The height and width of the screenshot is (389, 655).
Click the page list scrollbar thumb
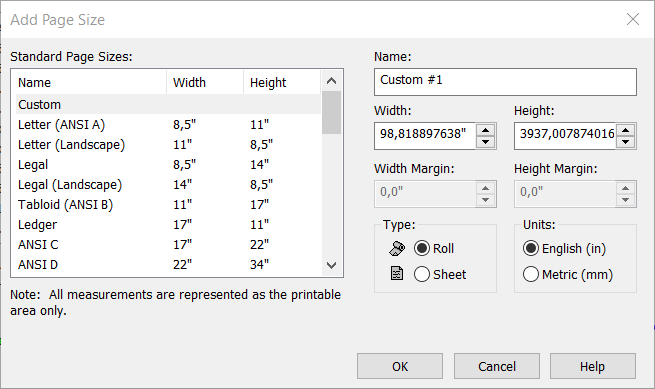pyautogui.click(x=332, y=112)
